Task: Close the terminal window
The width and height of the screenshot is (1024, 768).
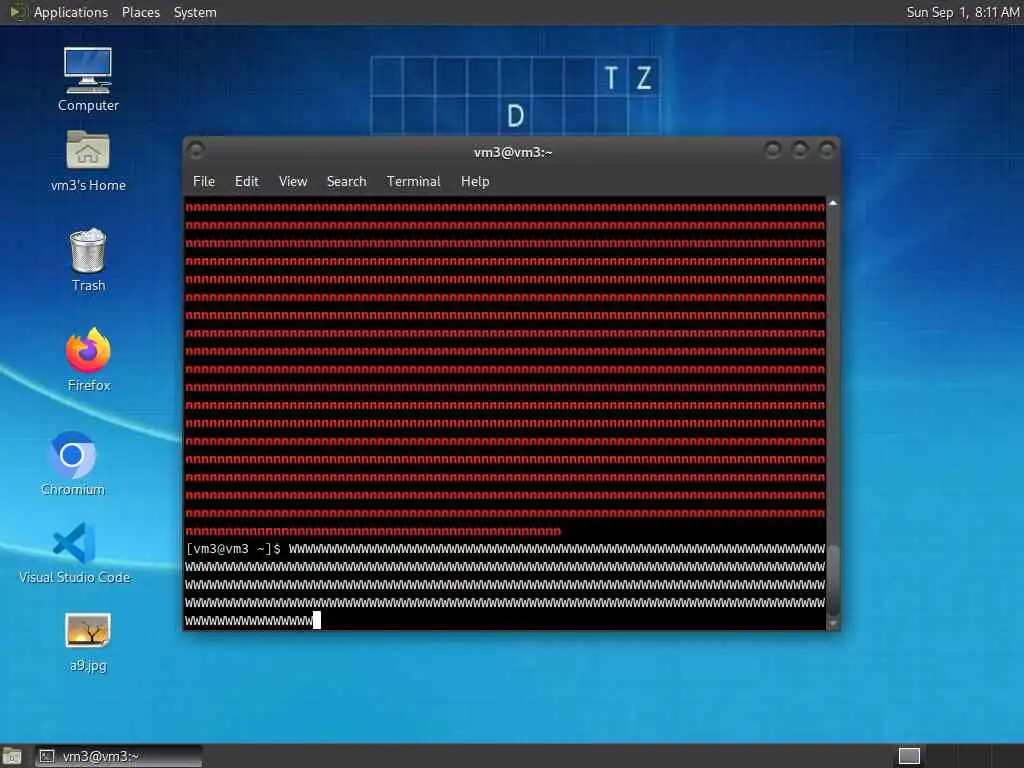Action: [x=827, y=150]
